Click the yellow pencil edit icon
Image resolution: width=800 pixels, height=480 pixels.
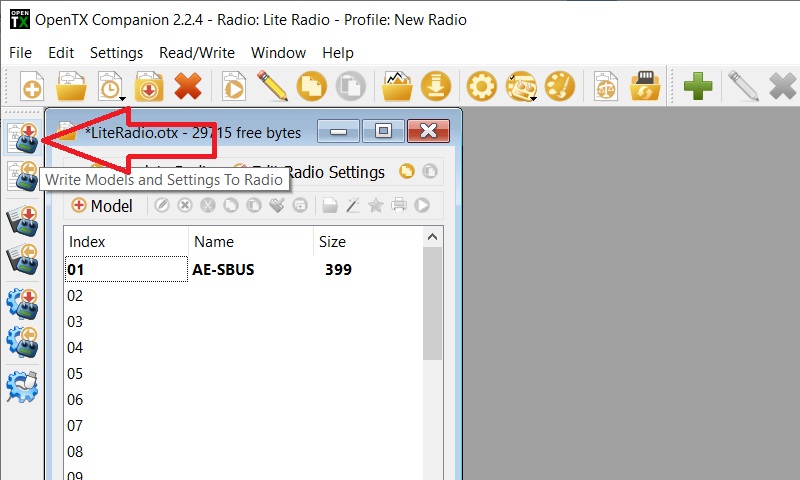pyautogui.click(x=272, y=86)
